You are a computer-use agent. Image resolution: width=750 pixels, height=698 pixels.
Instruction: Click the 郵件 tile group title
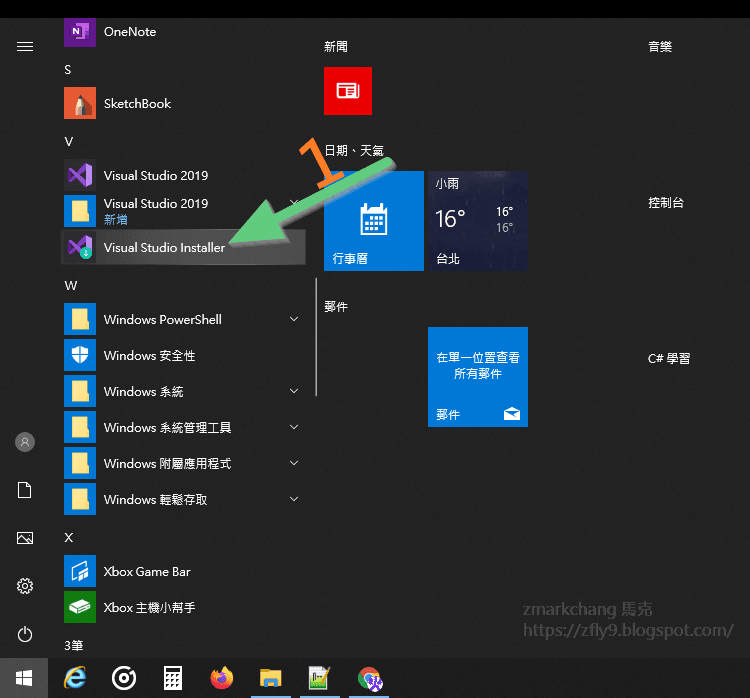336,307
